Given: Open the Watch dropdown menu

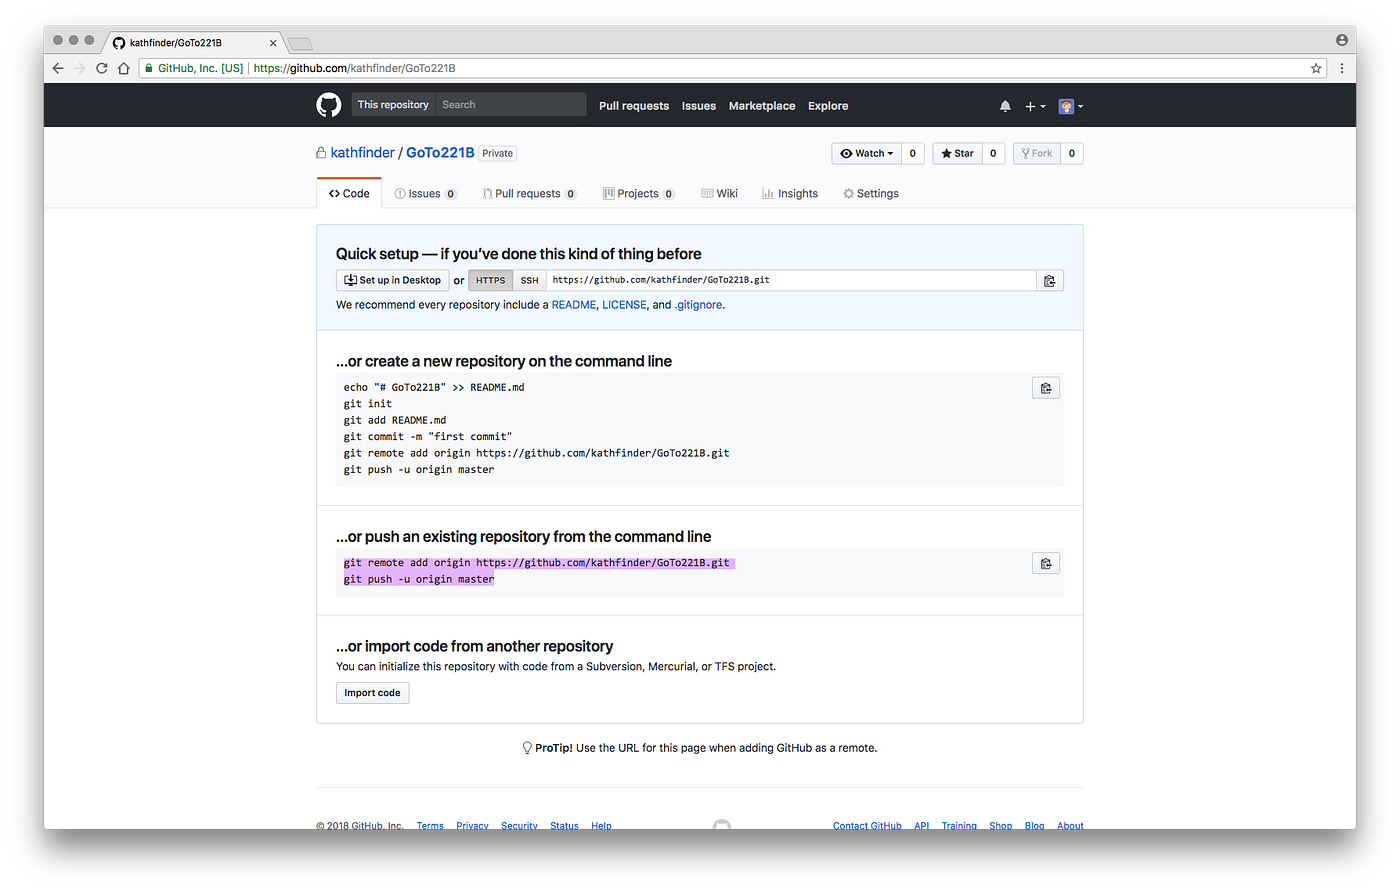Looking at the screenshot, I should coord(866,153).
